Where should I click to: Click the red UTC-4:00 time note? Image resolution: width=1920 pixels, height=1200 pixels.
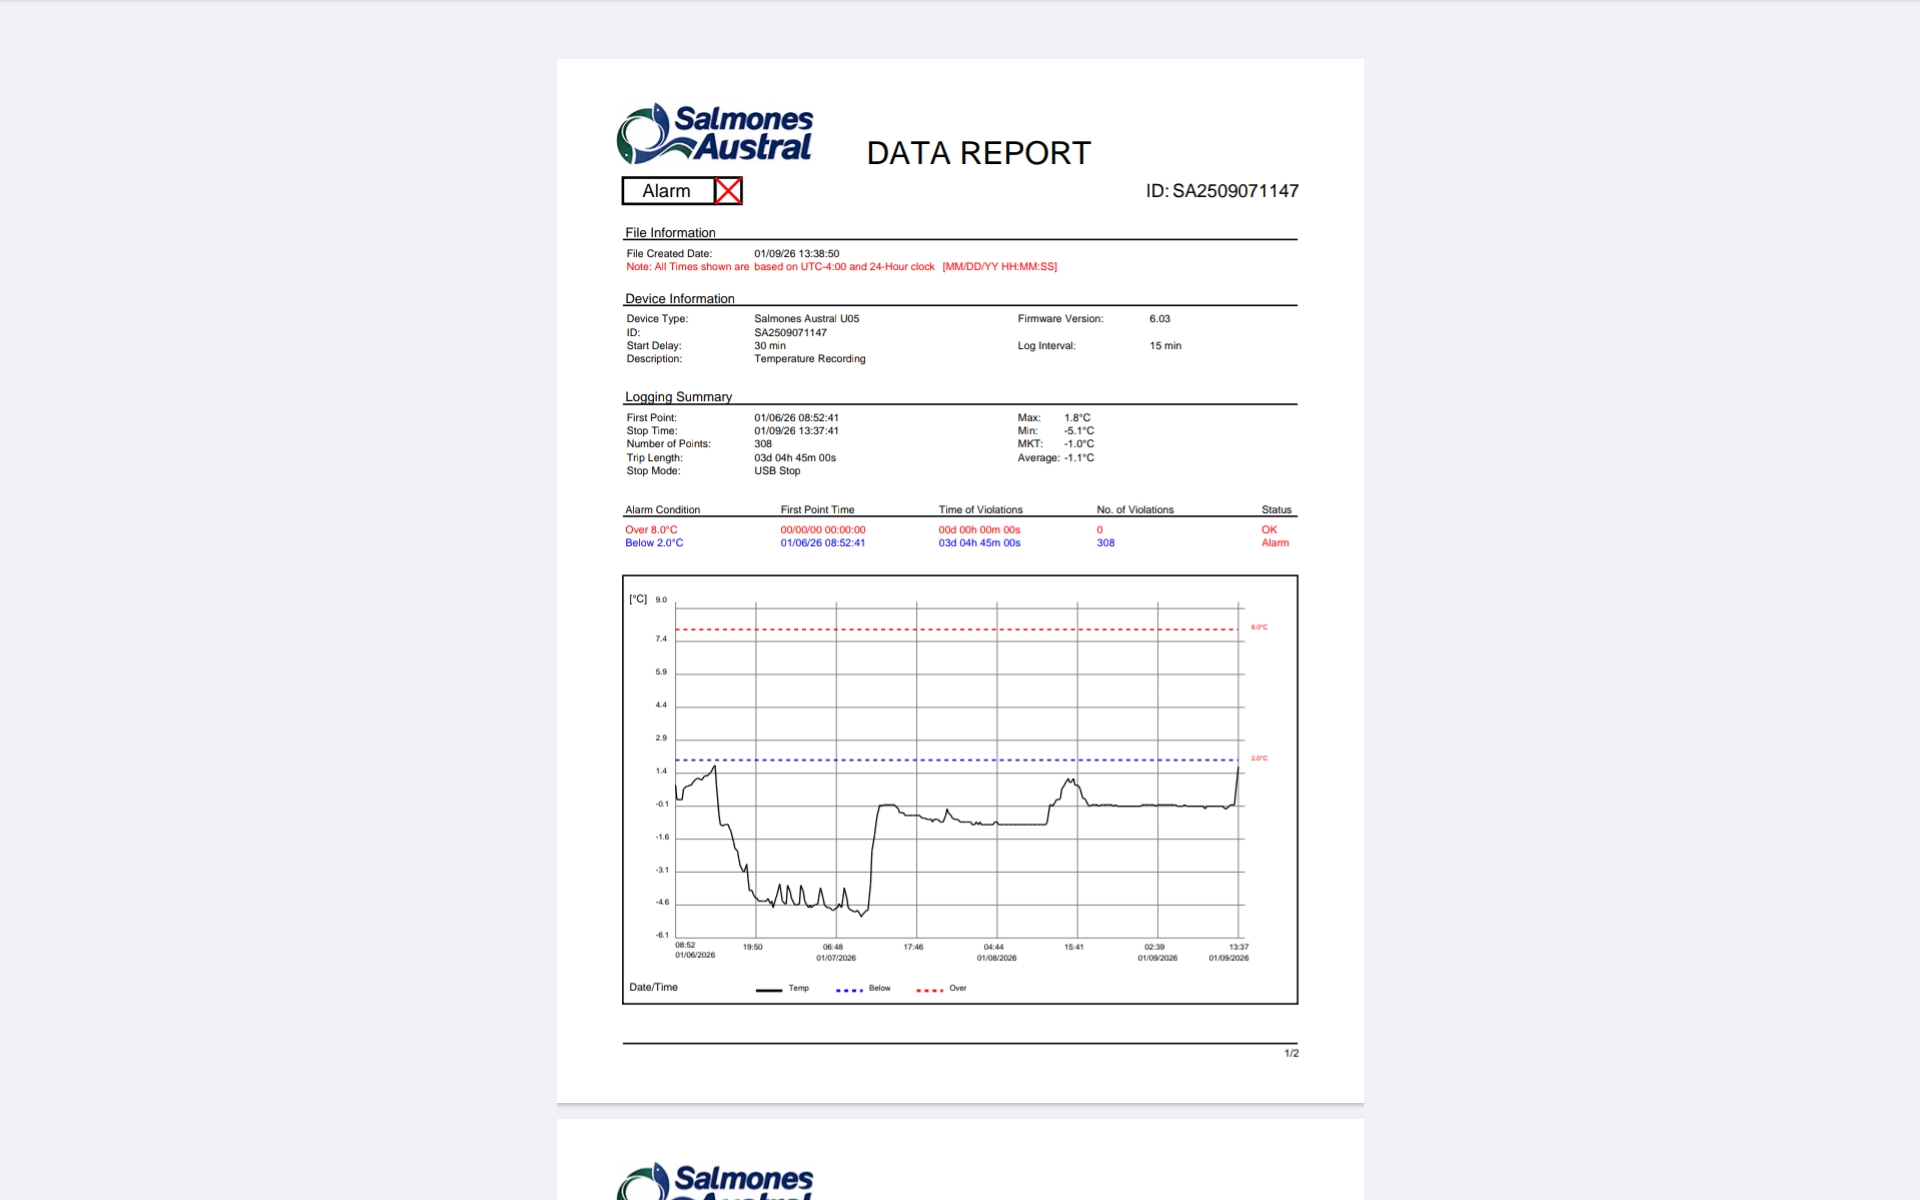click(841, 267)
